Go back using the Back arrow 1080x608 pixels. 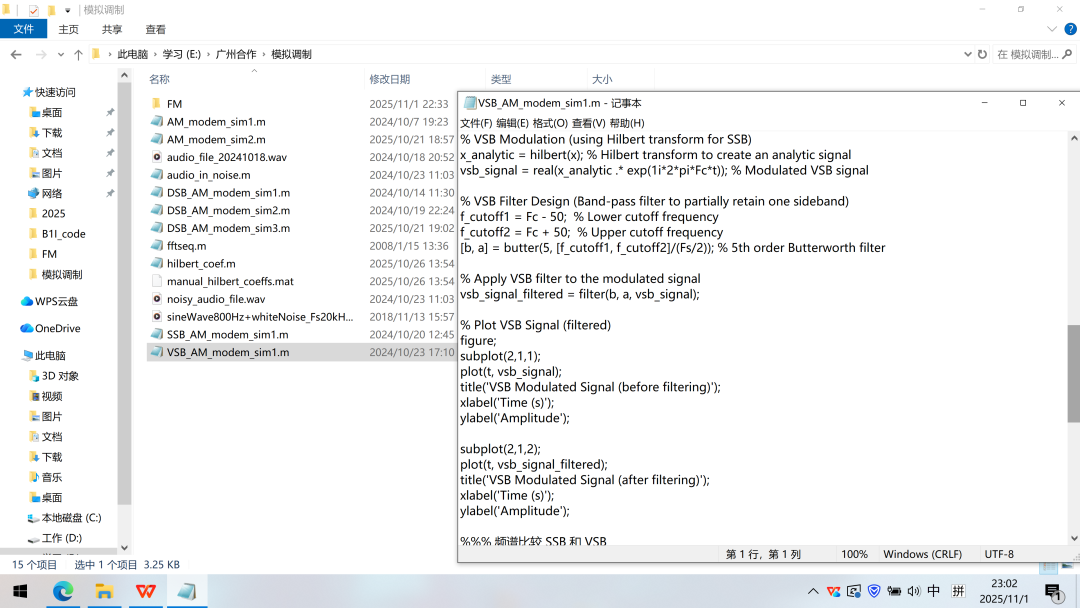point(16,54)
